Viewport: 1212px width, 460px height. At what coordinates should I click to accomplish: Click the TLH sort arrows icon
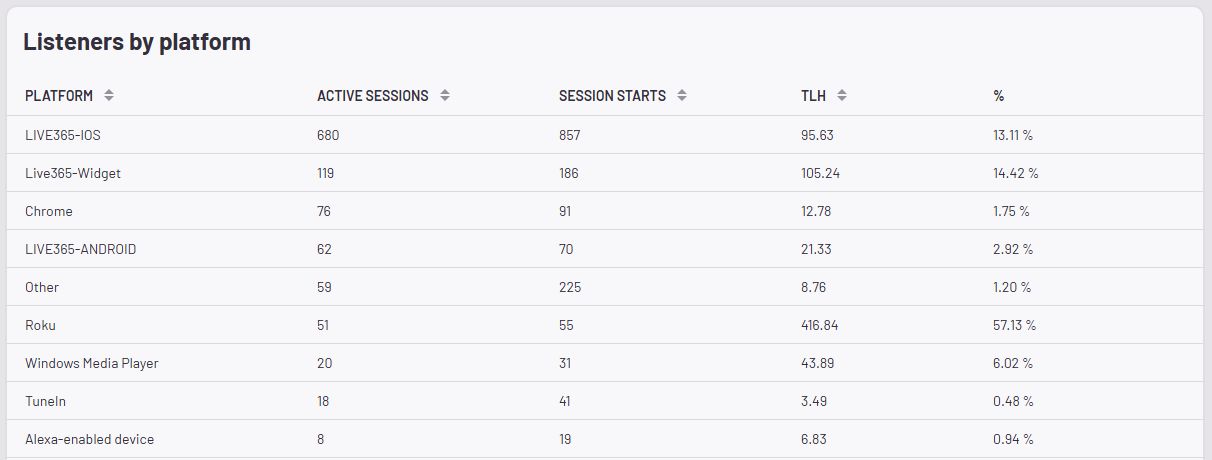pyautogui.click(x=842, y=96)
